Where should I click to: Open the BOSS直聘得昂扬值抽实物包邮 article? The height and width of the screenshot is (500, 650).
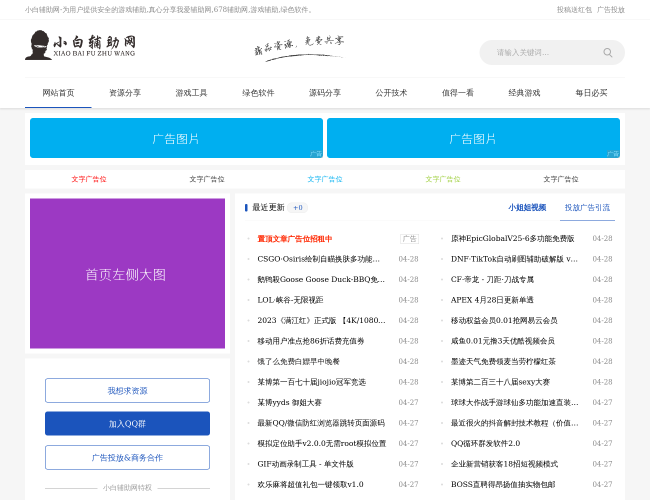coord(503,484)
